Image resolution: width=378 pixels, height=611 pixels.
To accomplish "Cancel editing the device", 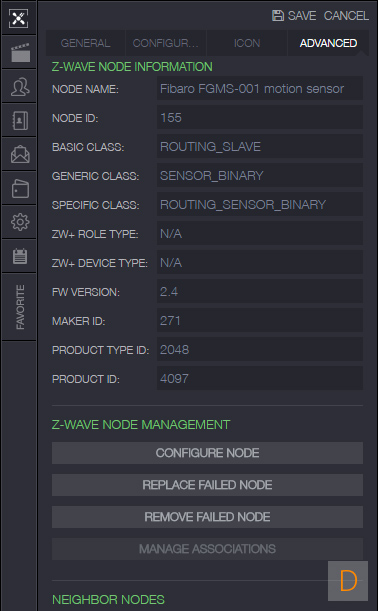I will click(346, 16).
